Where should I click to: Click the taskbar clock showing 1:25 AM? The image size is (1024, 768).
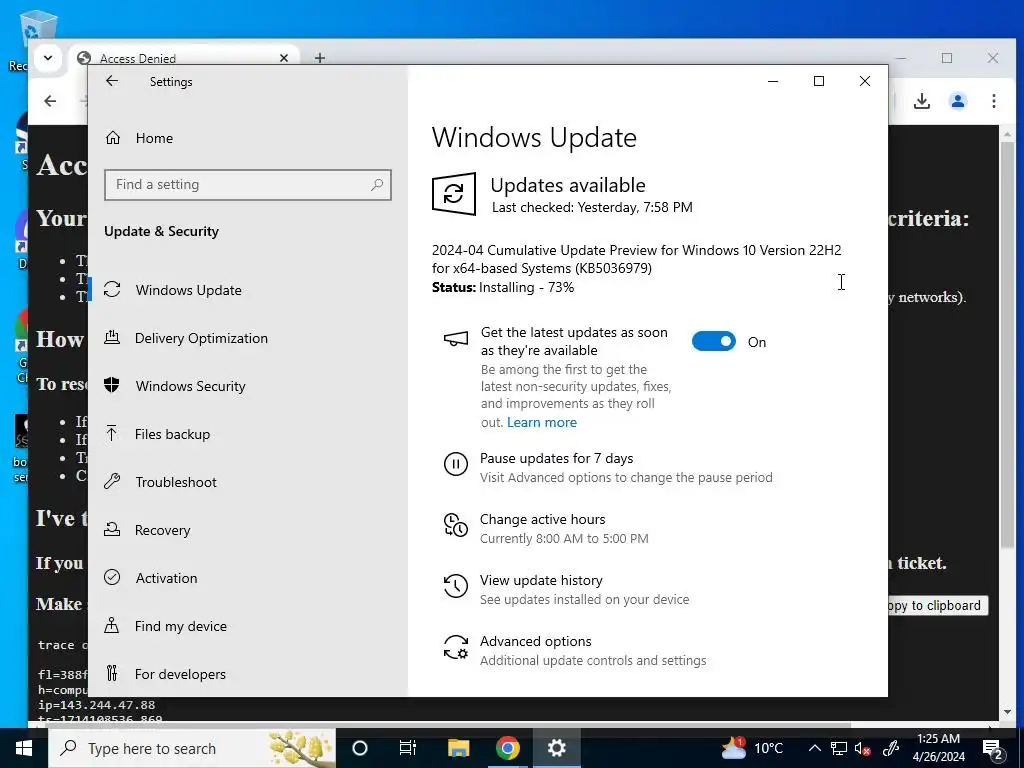click(x=938, y=748)
